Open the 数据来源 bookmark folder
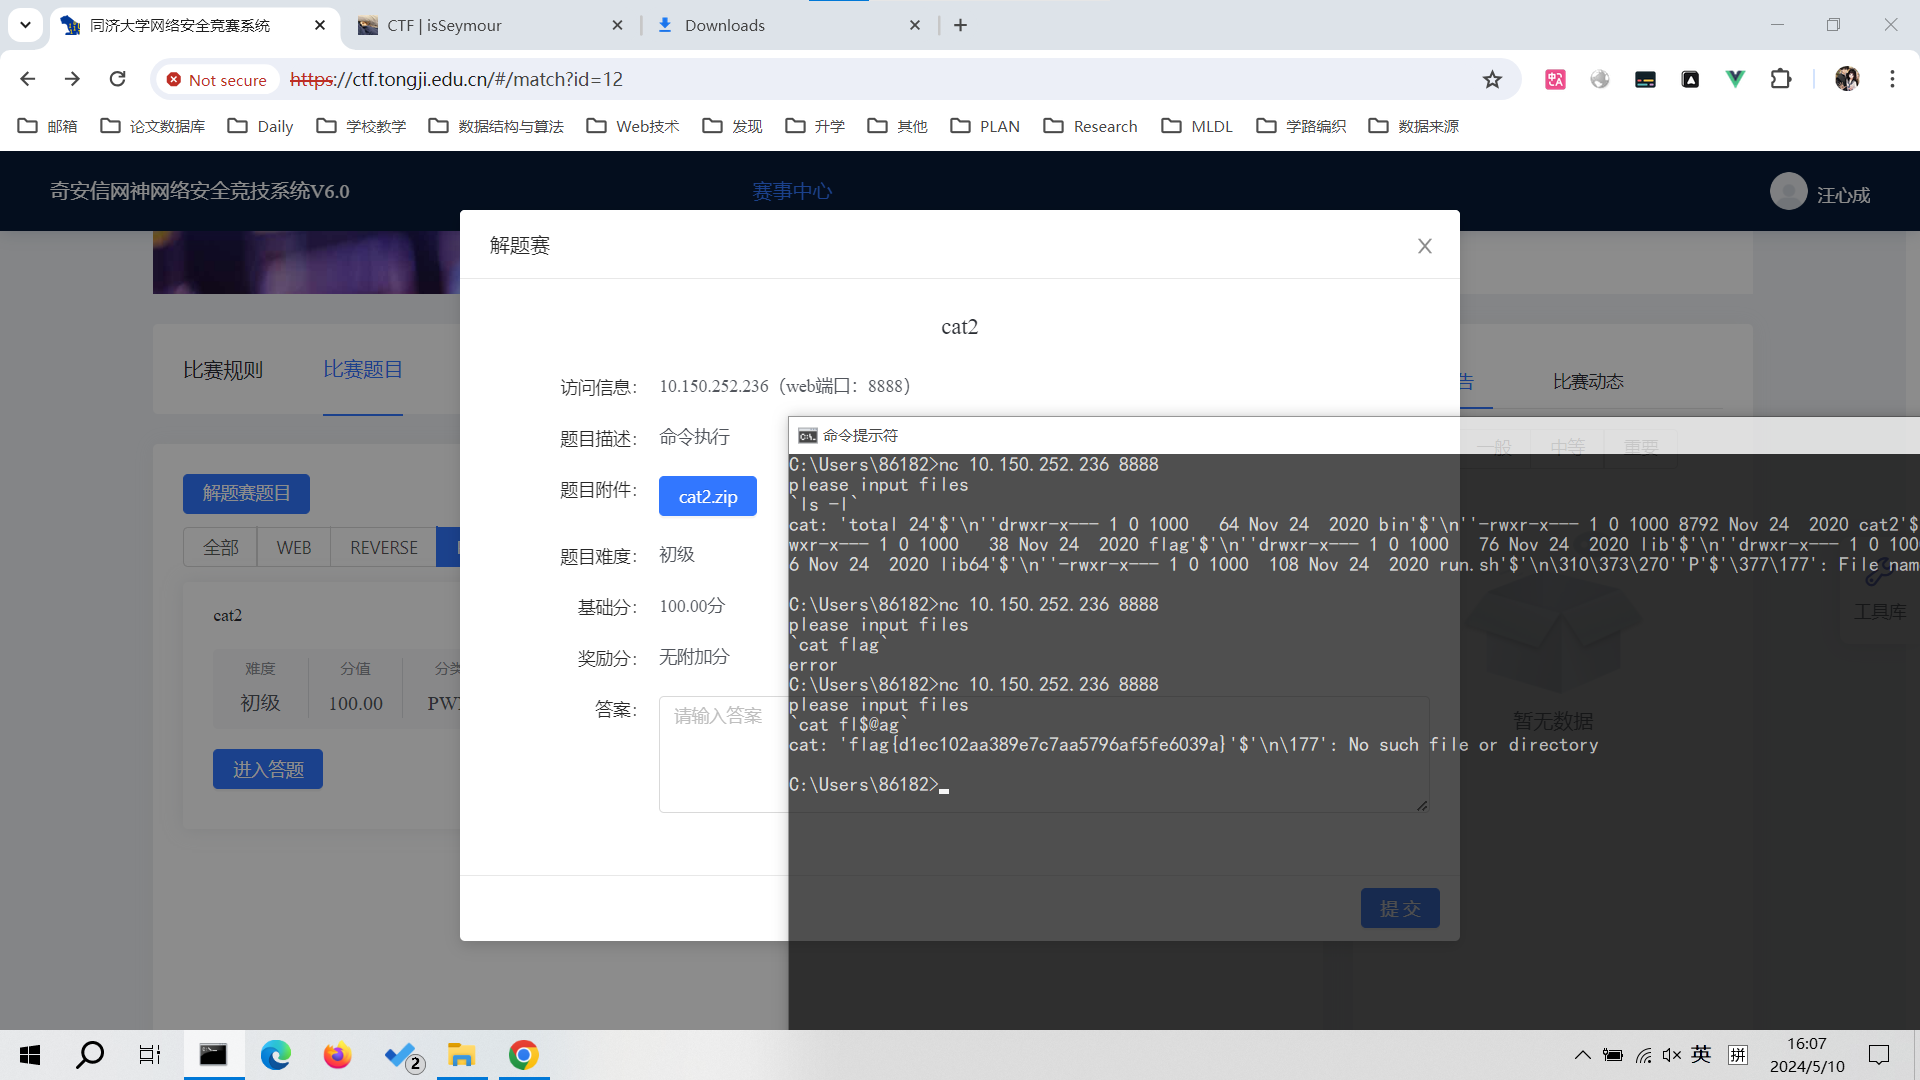The image size is (1920, 1080). click(1414, 126)
